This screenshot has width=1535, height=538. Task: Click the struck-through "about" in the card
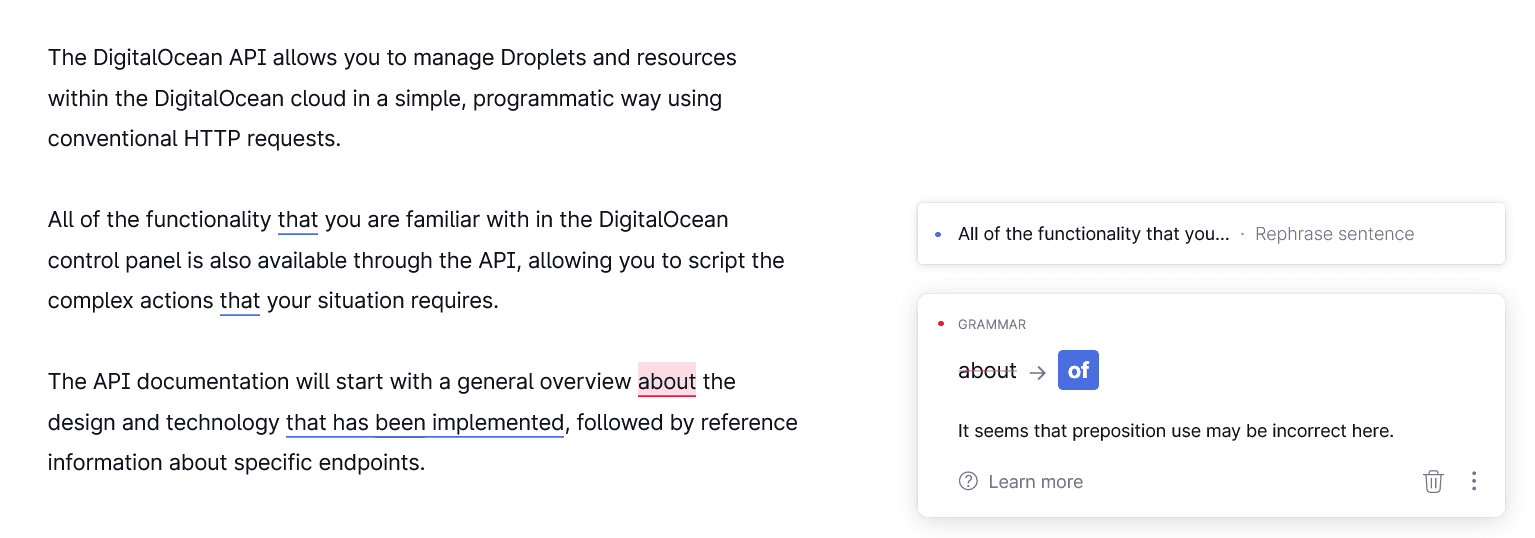click(x=987, y=371)
